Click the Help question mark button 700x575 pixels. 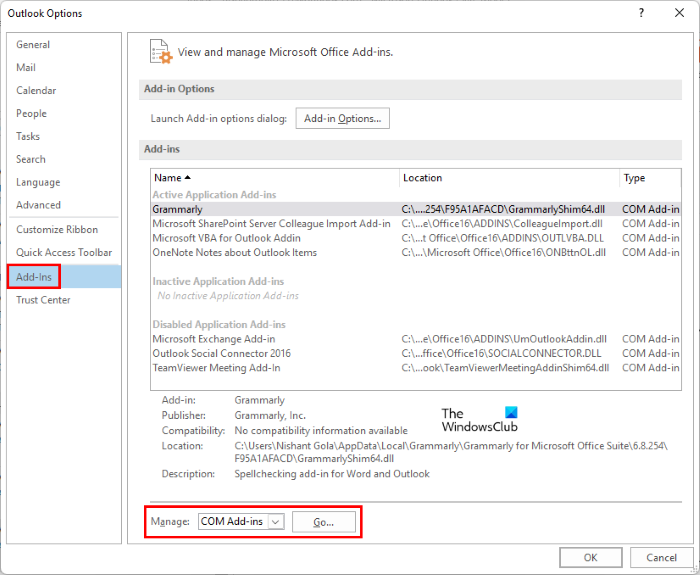pyautogui.click(x=640, y=13)
